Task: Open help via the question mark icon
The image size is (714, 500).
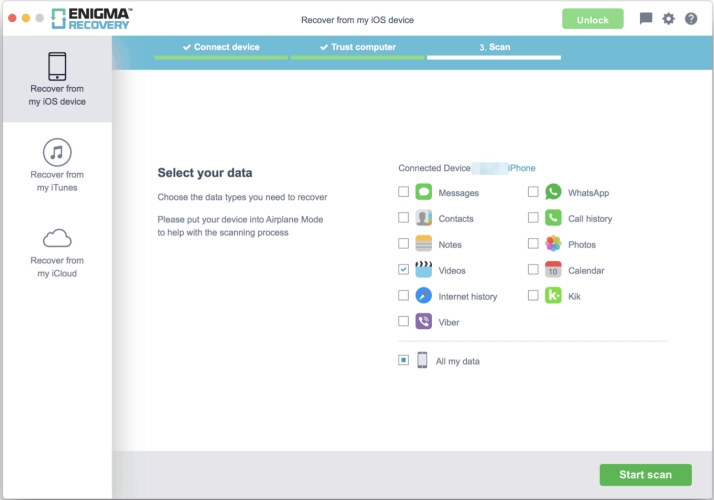Action: click(691, 19)
